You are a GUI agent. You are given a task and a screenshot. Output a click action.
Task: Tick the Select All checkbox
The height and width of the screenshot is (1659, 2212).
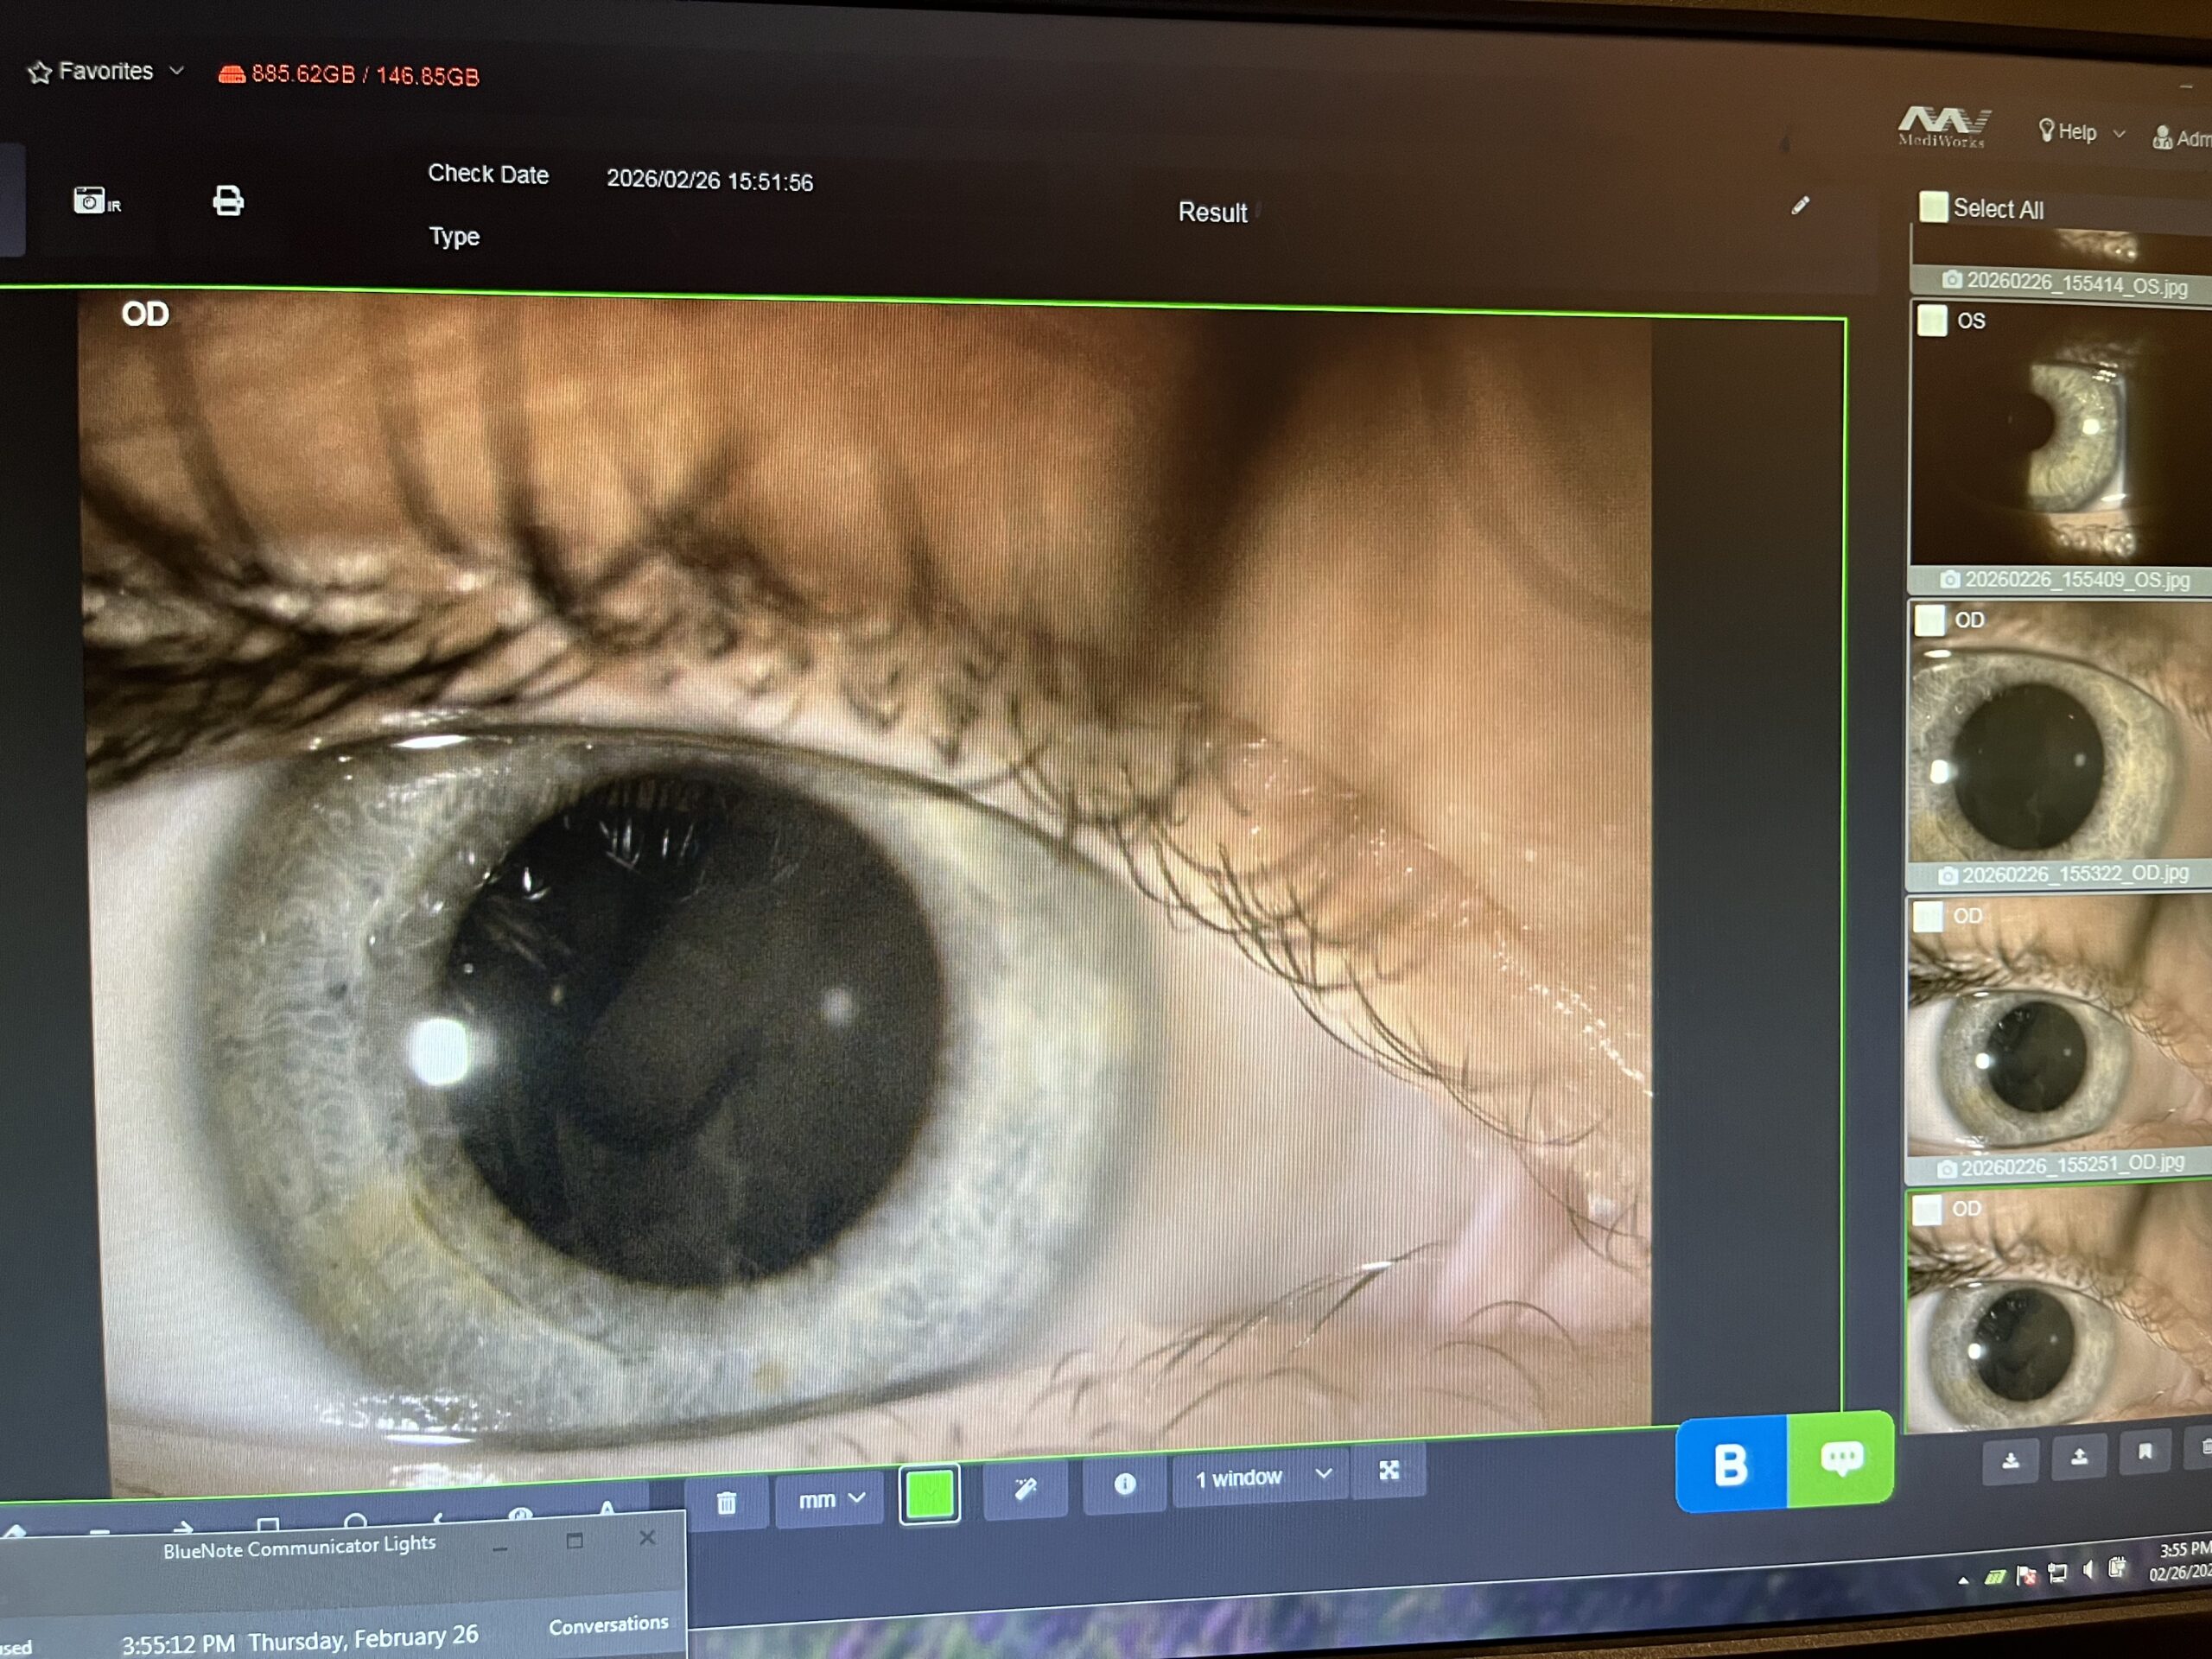[1933, 207]
